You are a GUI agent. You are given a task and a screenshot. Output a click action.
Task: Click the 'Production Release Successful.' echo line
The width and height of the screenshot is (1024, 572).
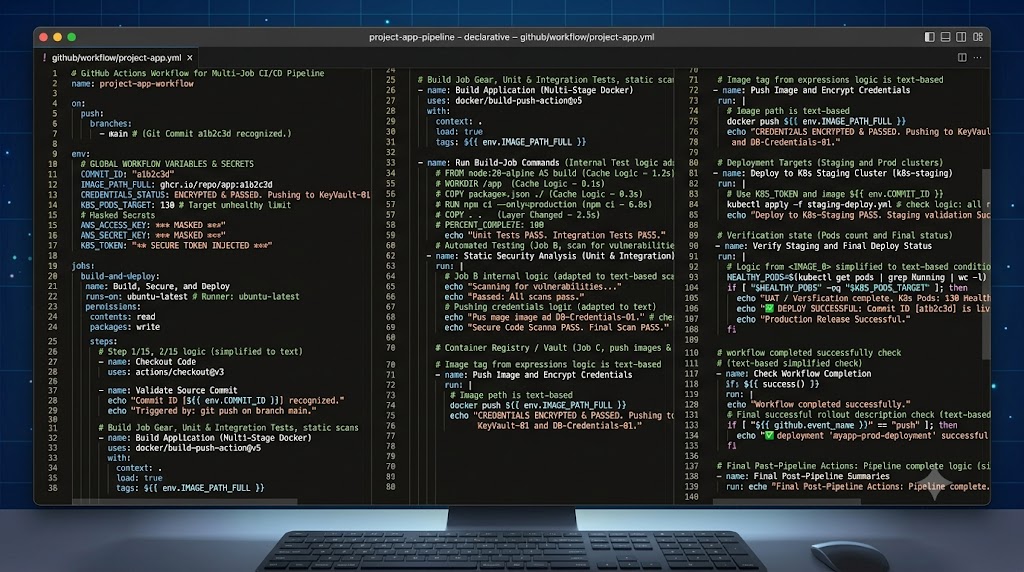pos(823,319)
